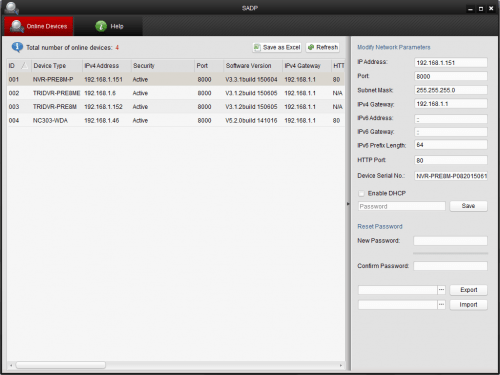Click software version V5.2.0build 141016
500x375 pixels.
pos(251,120)
